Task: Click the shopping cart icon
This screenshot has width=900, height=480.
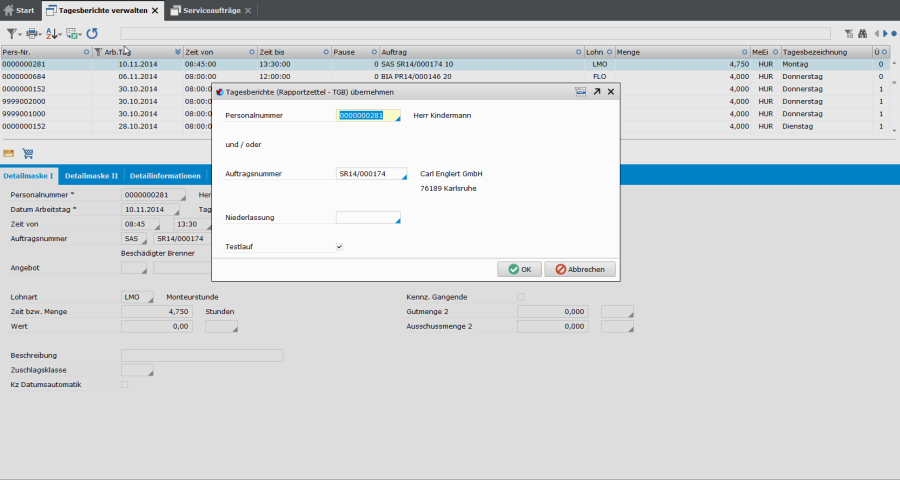Action: (28, 154)
